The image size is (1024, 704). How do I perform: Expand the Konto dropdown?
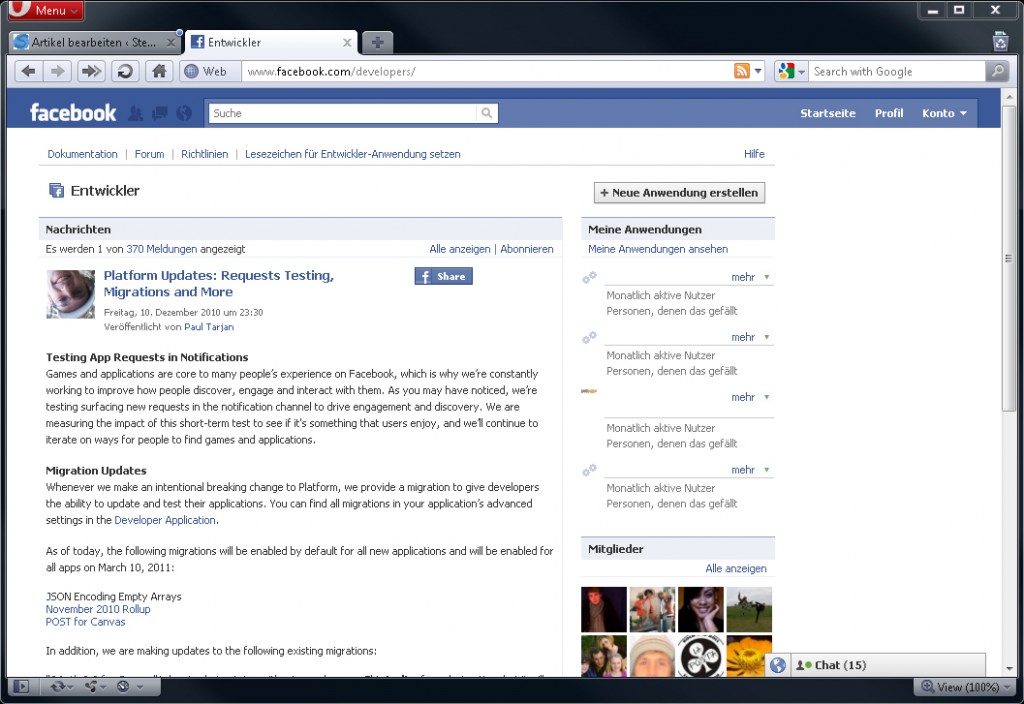click(944, 113)
